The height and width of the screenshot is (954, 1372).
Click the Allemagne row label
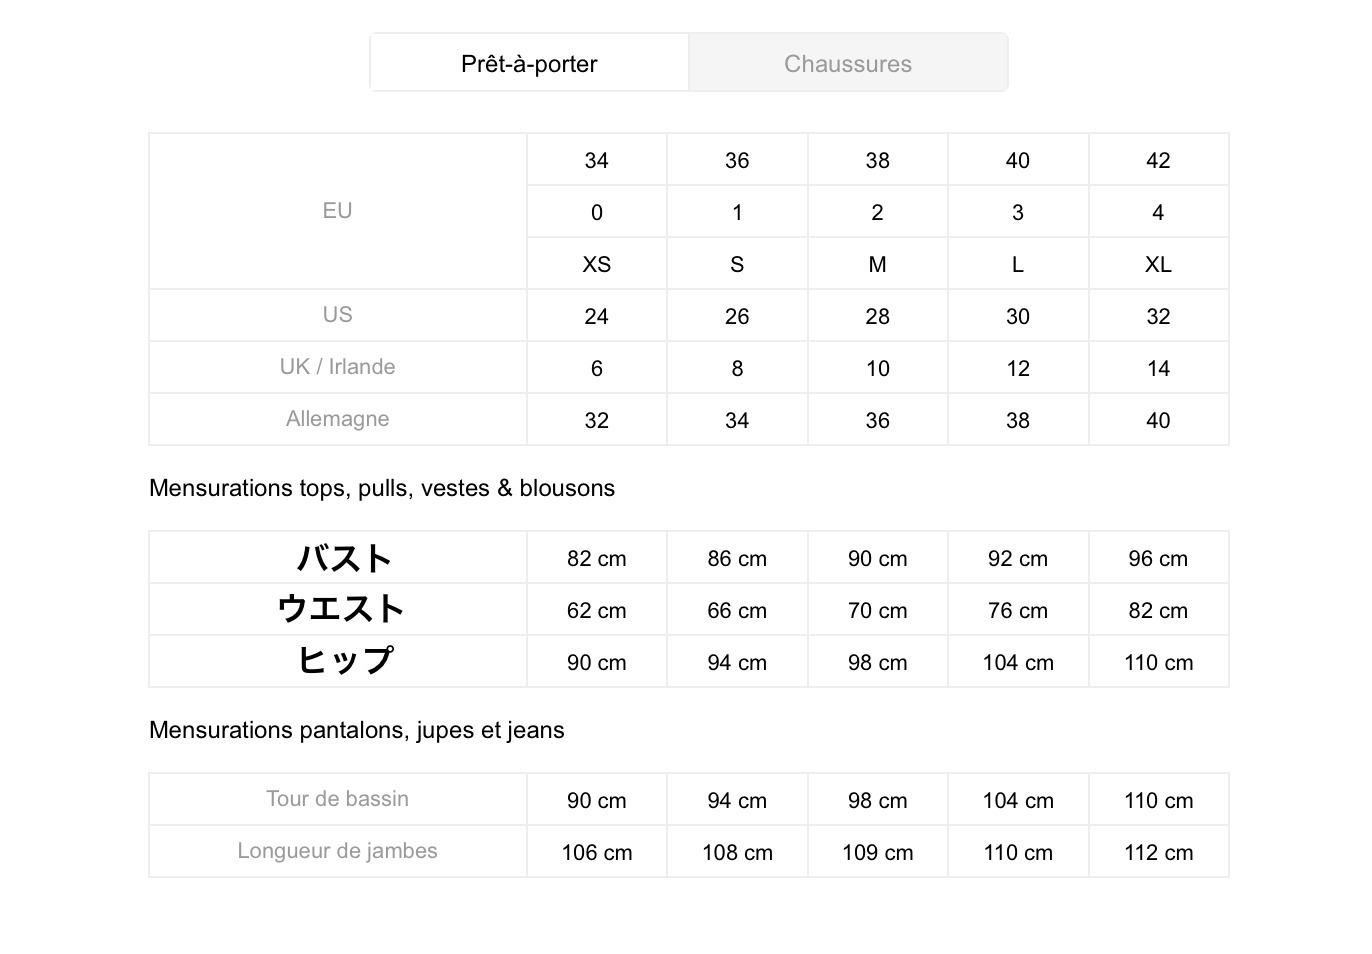pos(338,419)
